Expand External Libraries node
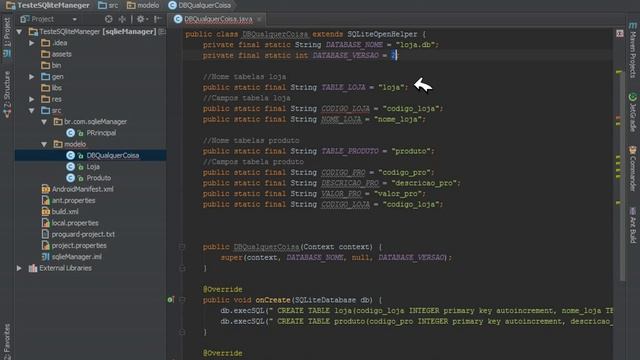Image resolution: width=640 pixels, height=360 pixels. 19,268
